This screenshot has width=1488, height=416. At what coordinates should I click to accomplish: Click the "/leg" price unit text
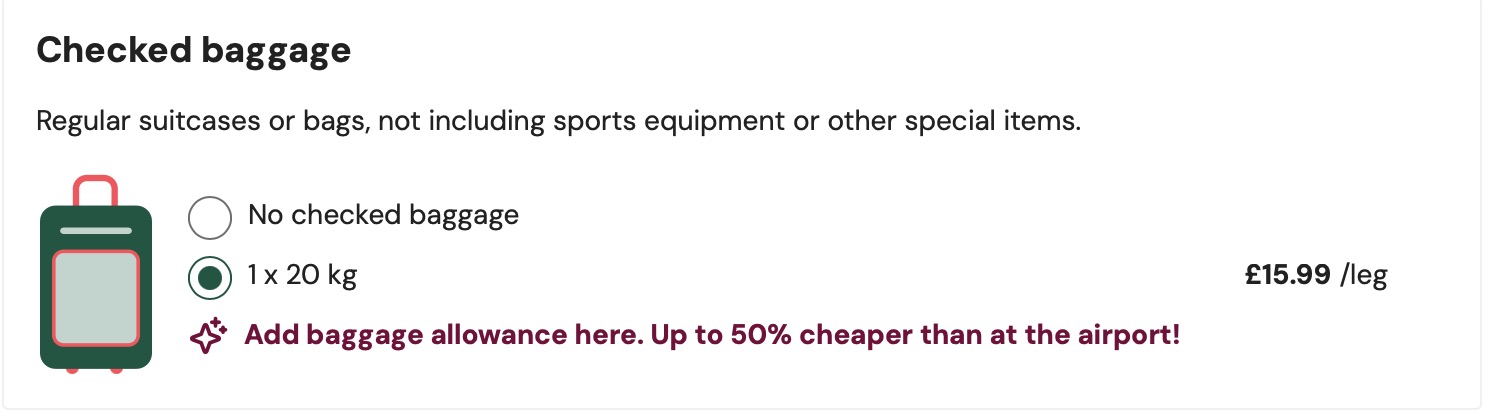1364,275
